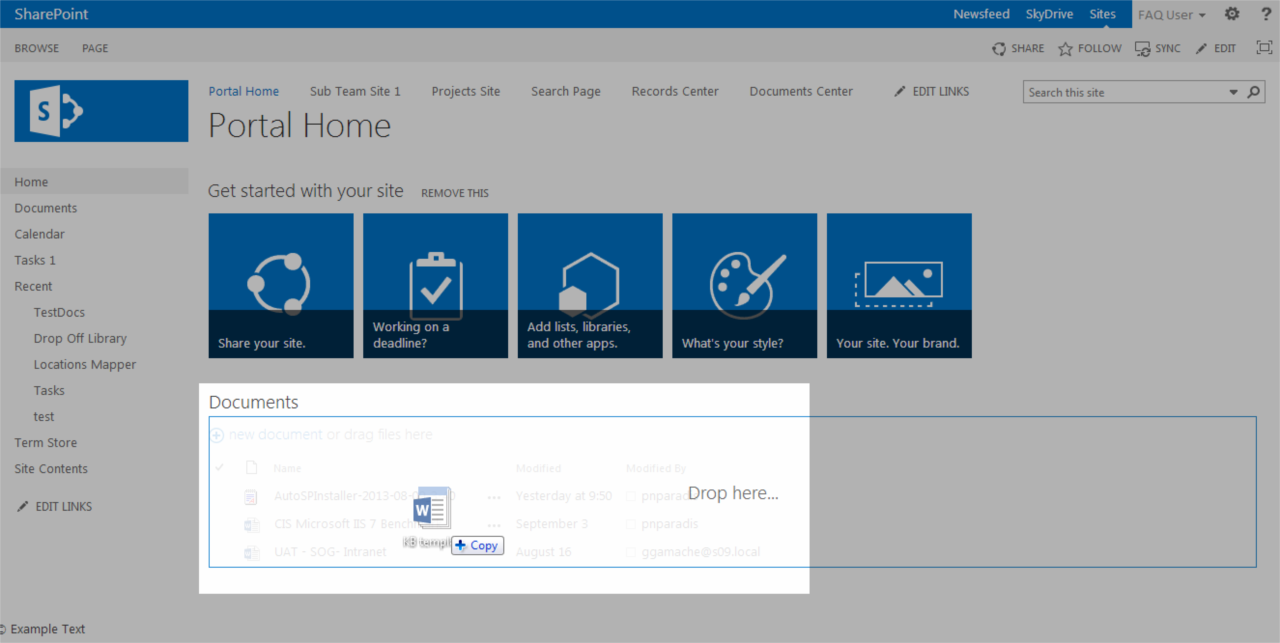Click the SharePoint site logo

101,111
